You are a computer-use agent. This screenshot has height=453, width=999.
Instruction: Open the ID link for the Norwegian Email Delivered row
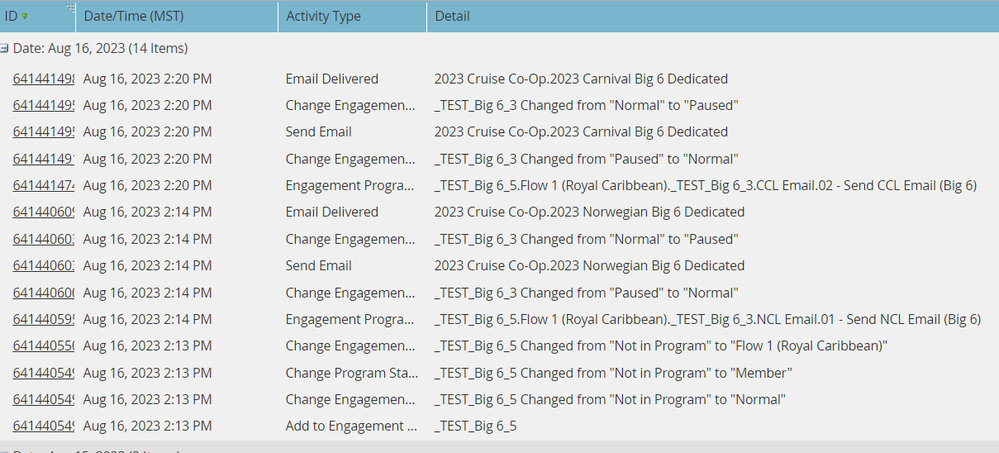click(41, 212)
